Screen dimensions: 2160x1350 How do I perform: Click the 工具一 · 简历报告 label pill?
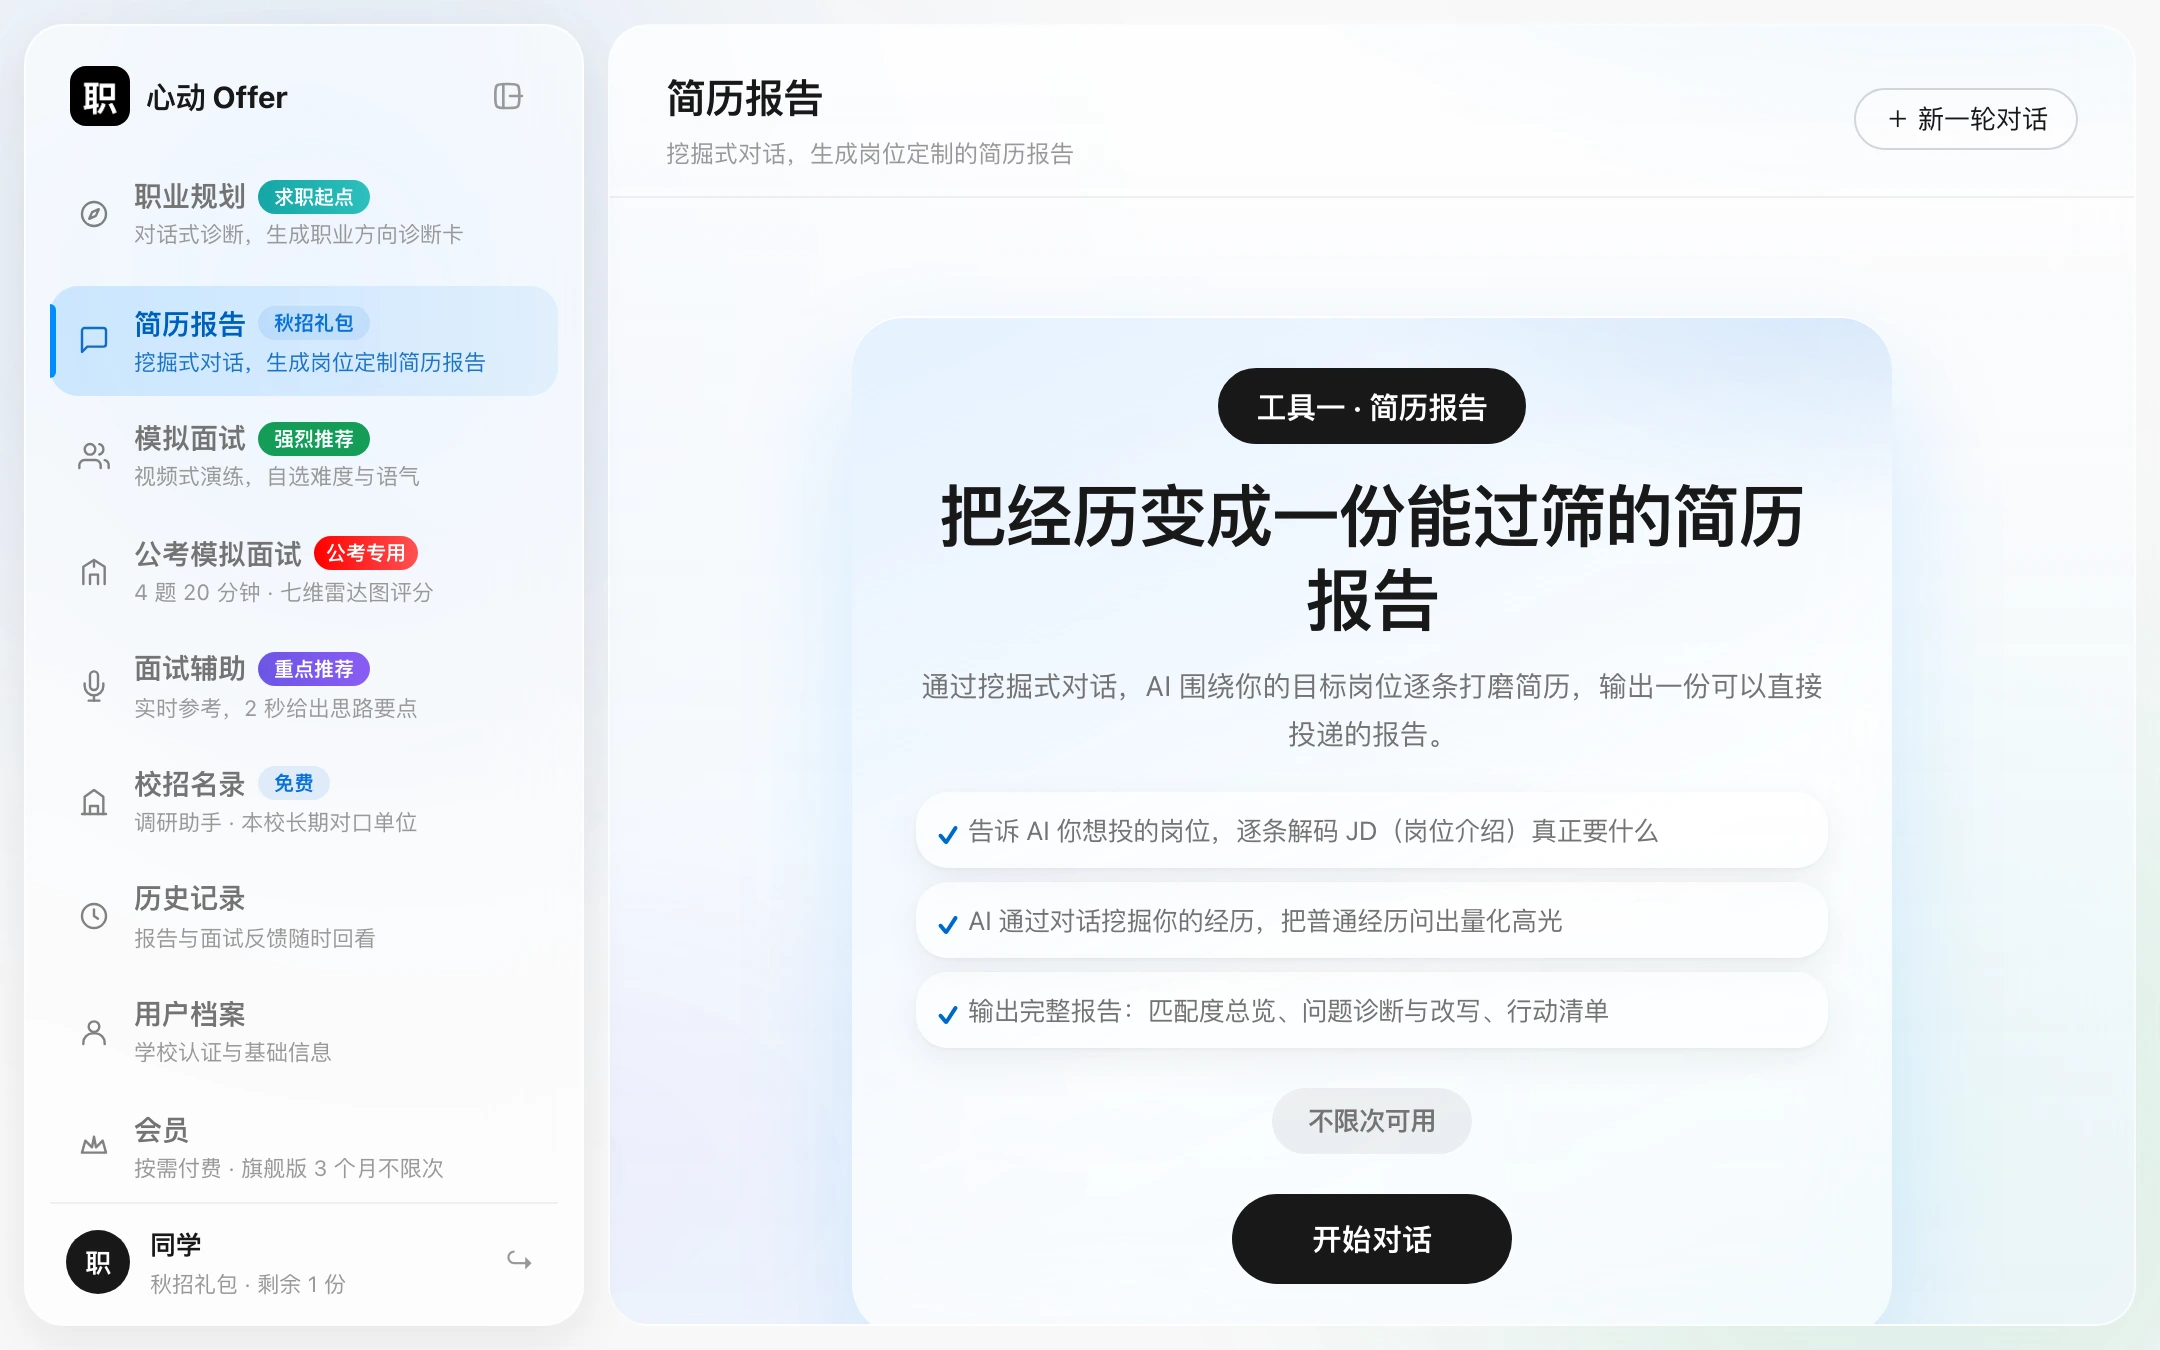1371,406
